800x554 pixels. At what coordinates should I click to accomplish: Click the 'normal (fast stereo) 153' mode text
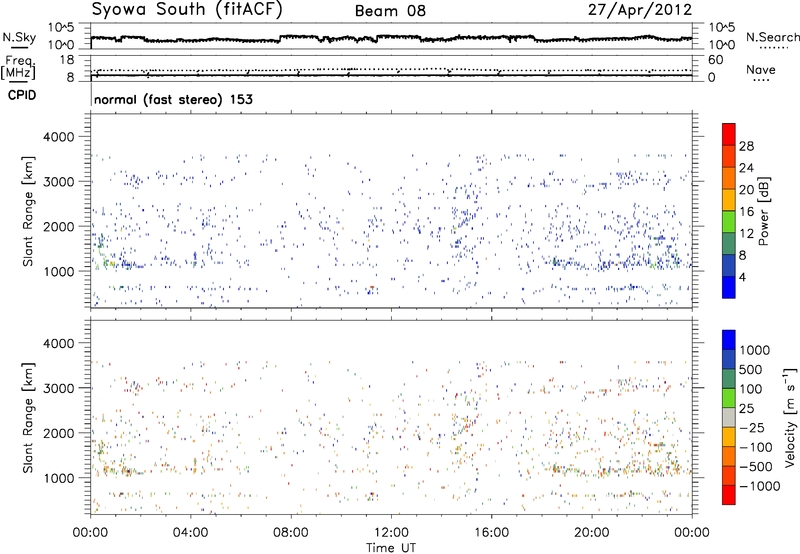pyautogui.click(x=173, y=99)
